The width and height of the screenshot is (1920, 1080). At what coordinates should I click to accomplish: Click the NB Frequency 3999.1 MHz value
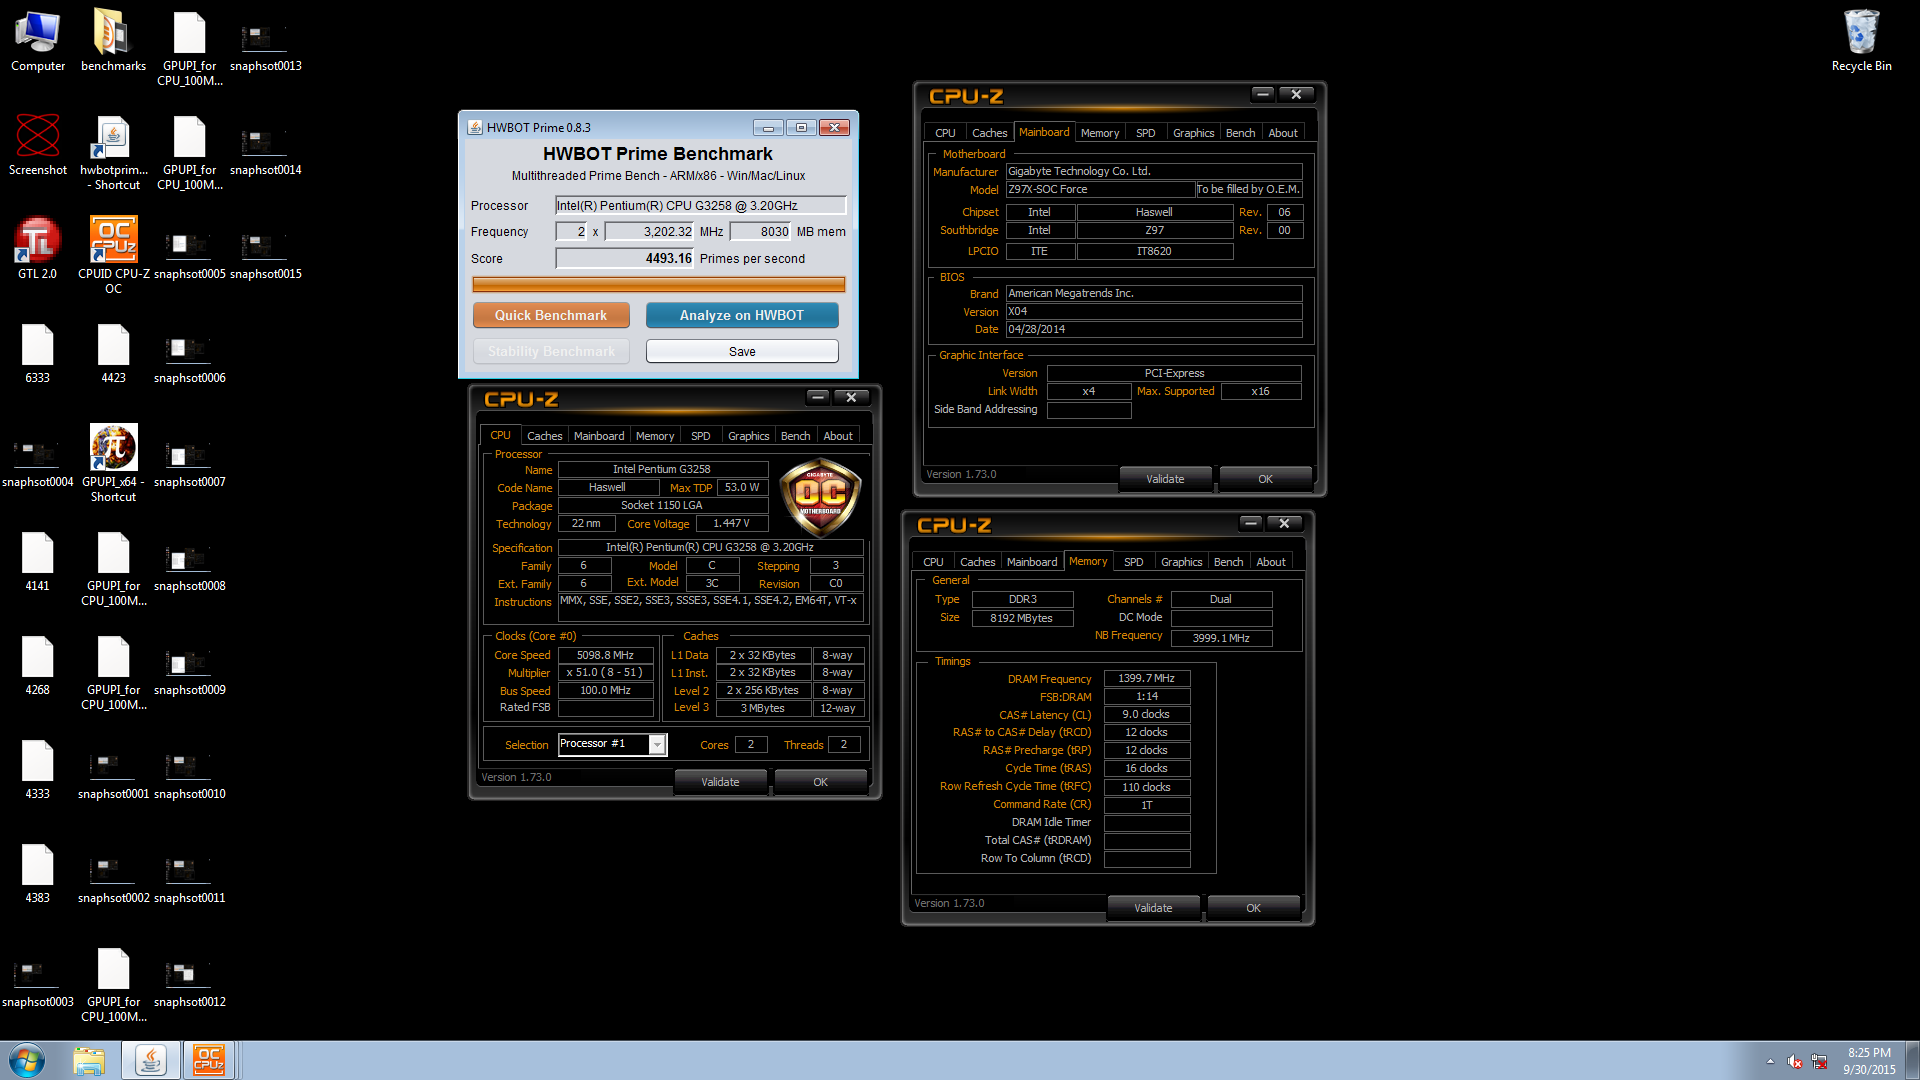coord(1221,638)
